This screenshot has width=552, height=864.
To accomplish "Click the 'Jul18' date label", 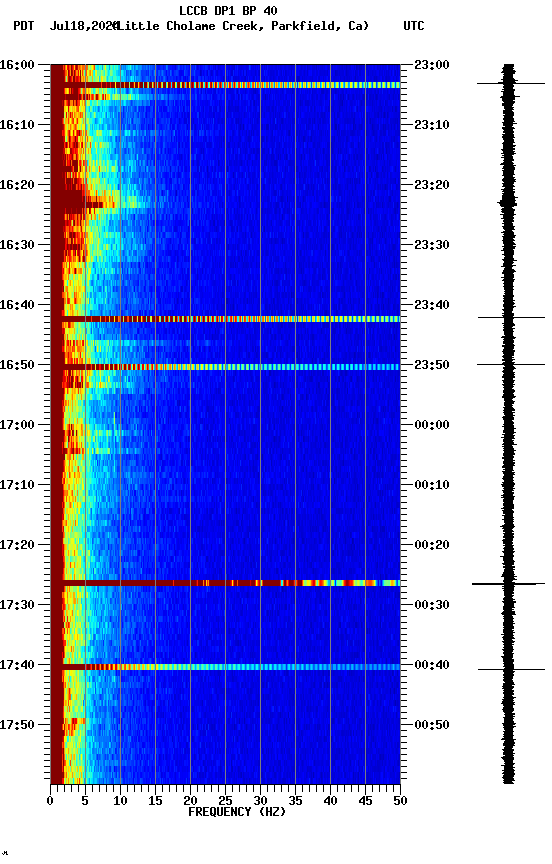I will (66, 26).
